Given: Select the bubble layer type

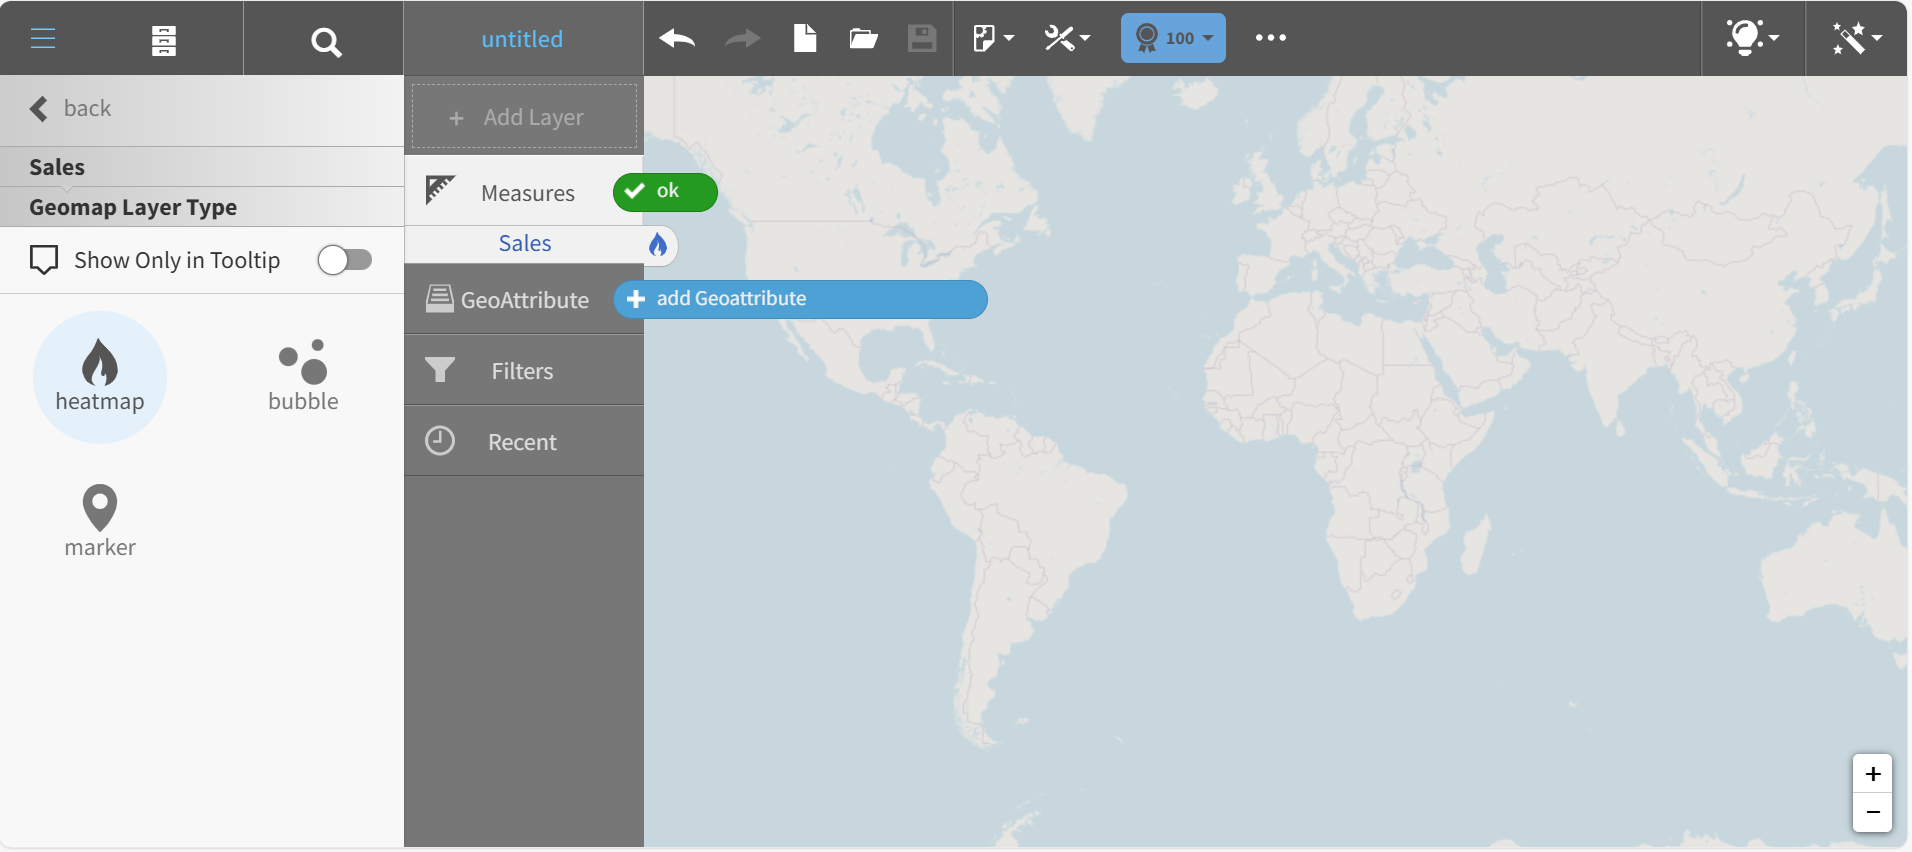Looking at the screenshot, I should pos(303,377).
